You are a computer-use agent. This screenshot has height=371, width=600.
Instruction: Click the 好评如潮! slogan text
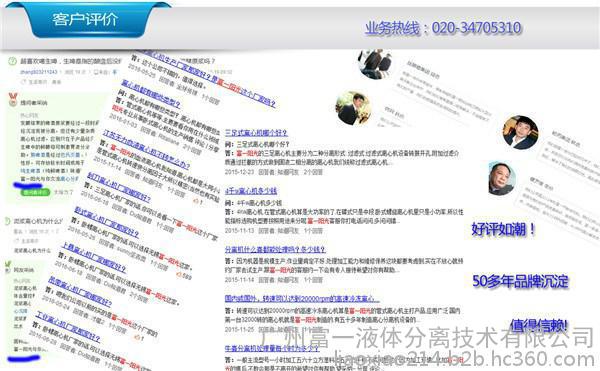503,229
